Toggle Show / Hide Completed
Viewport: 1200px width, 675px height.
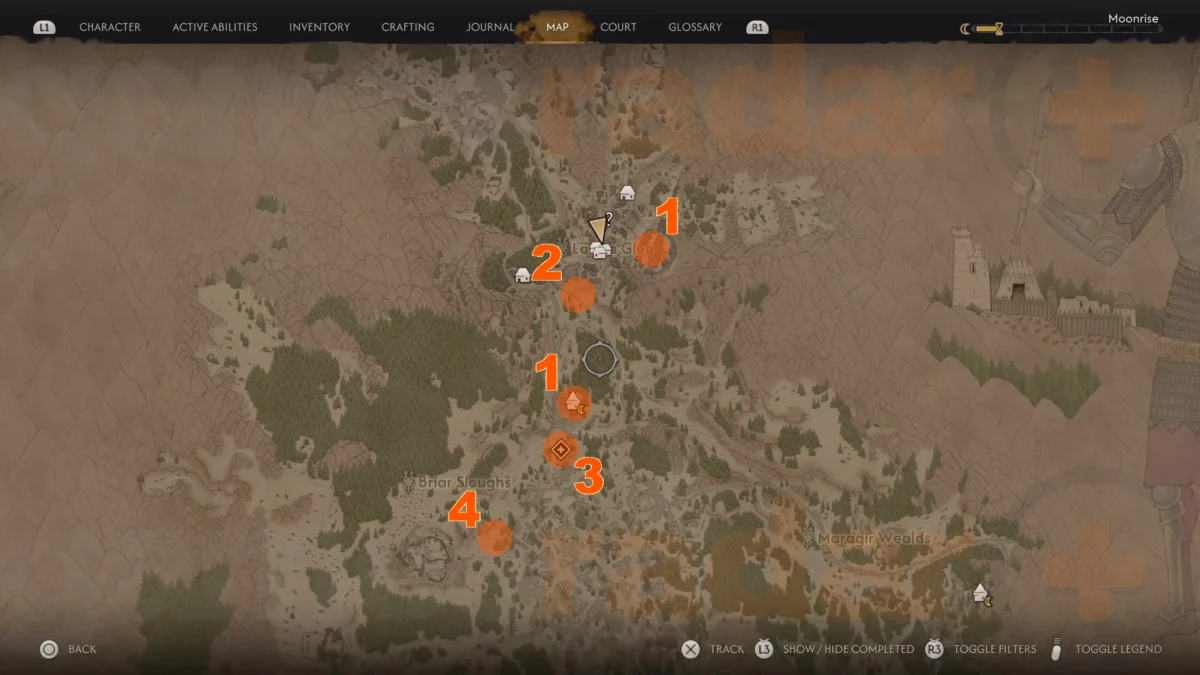click(848, 649)
